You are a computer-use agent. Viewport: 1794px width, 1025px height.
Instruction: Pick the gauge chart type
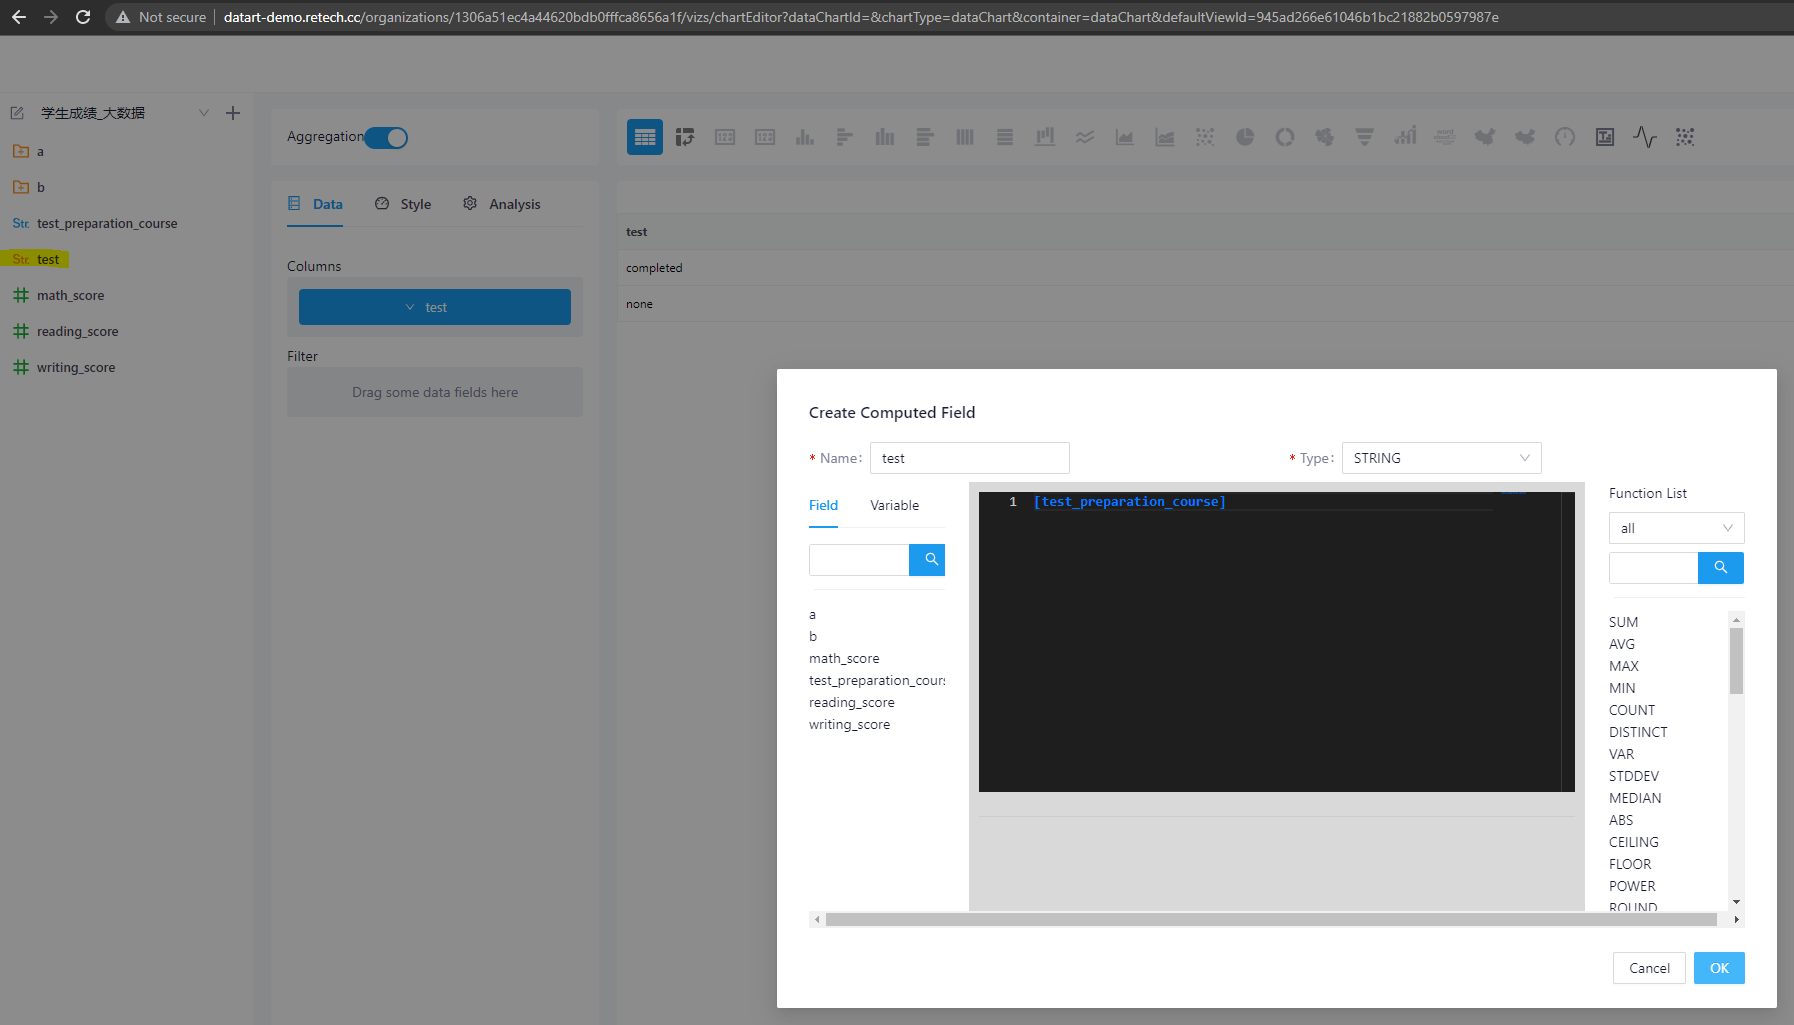1564,137
